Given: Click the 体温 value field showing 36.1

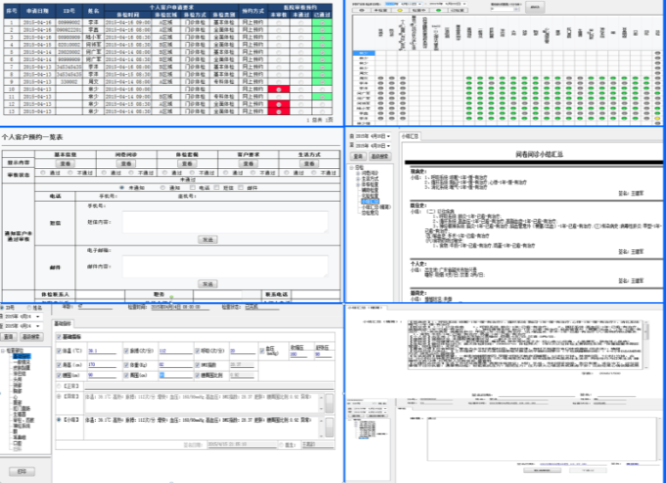Looking at the screenshot, I should 102,351.
